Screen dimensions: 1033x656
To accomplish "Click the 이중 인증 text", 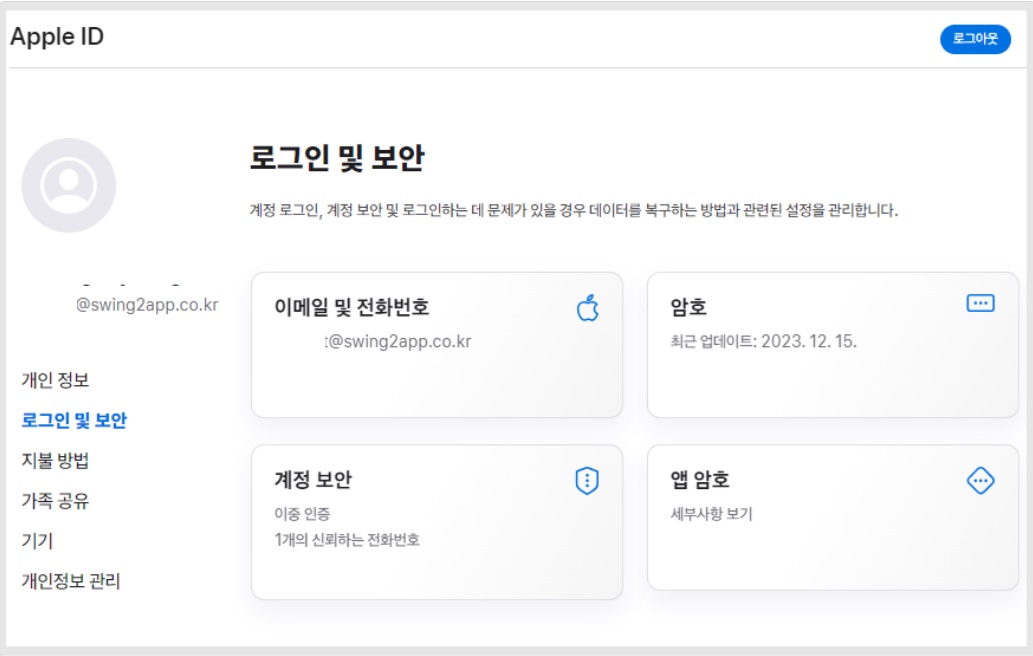I will click(302, 514).
